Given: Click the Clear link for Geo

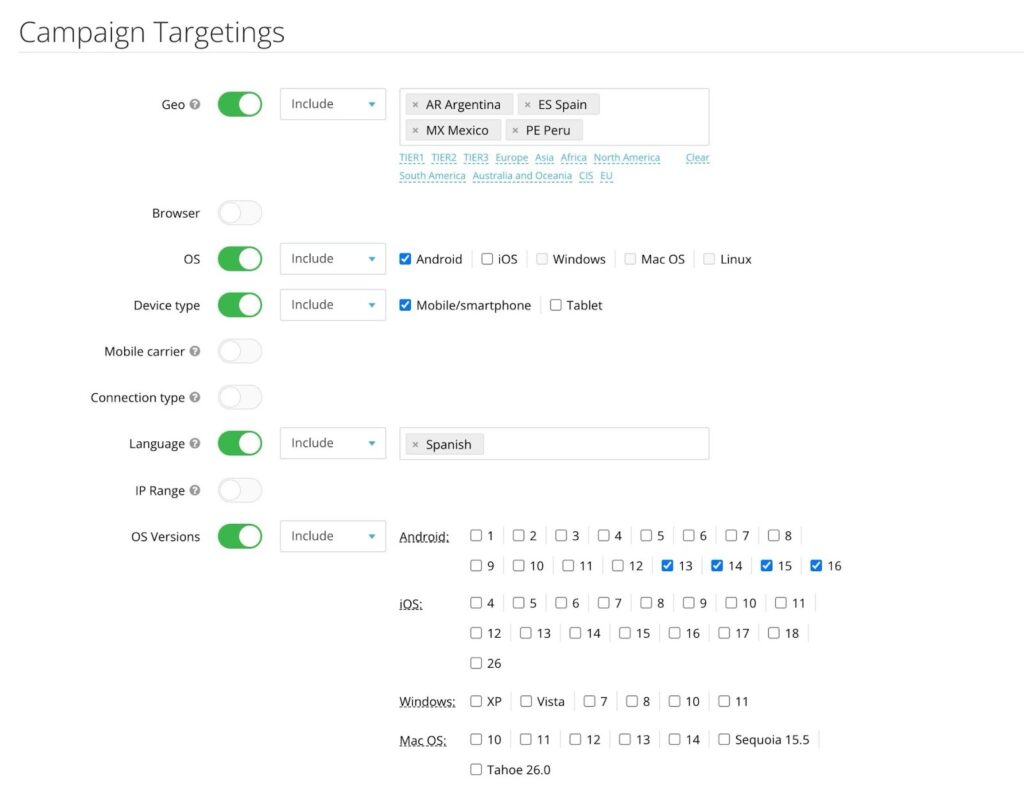Looking at the screenshot, I should pyautogui.click(x=697, y=158).
